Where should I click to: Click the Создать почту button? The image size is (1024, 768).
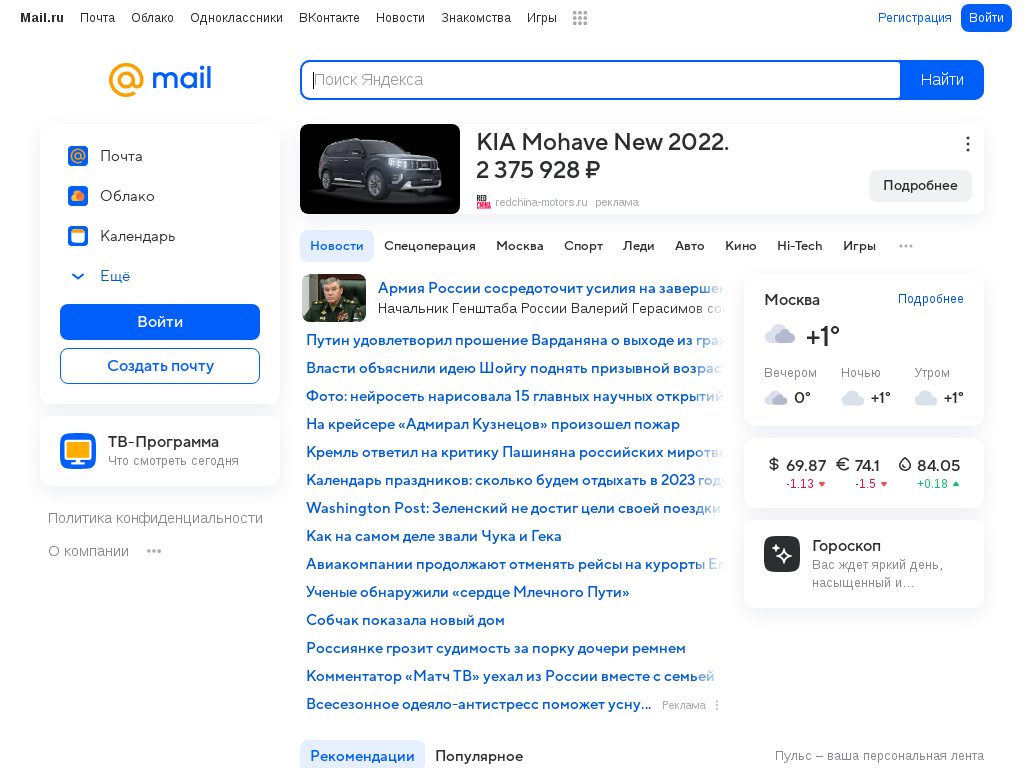point(160,366)
